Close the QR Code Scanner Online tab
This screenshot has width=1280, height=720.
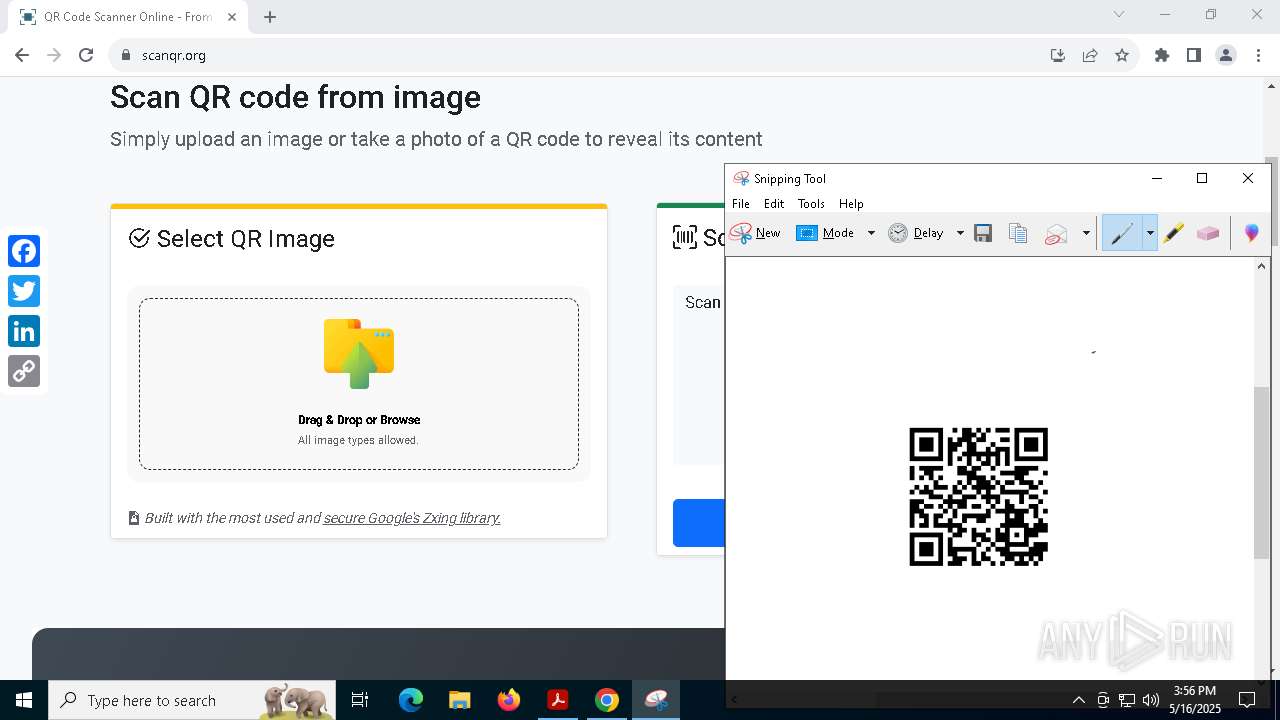(x=233, y=17)
